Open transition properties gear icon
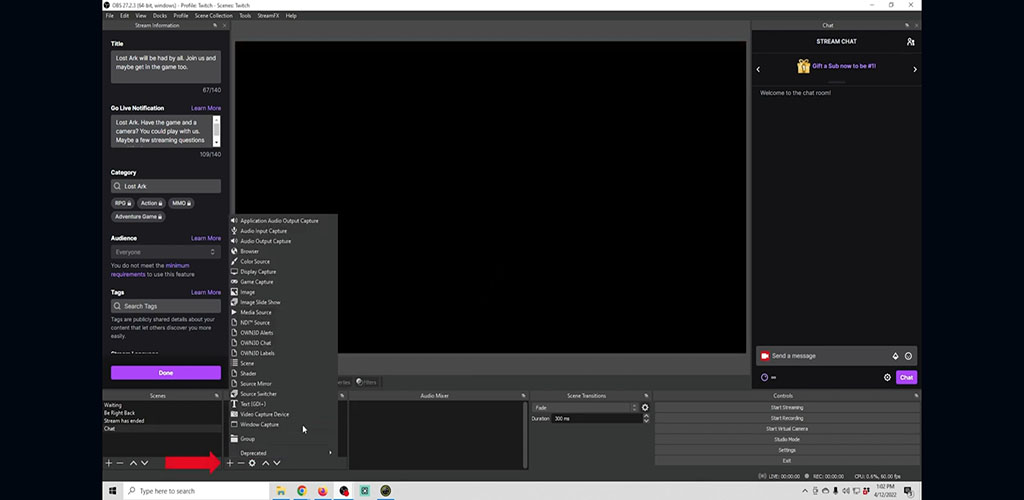This screenshot has width=1024, height=500. tap(645, 407)
